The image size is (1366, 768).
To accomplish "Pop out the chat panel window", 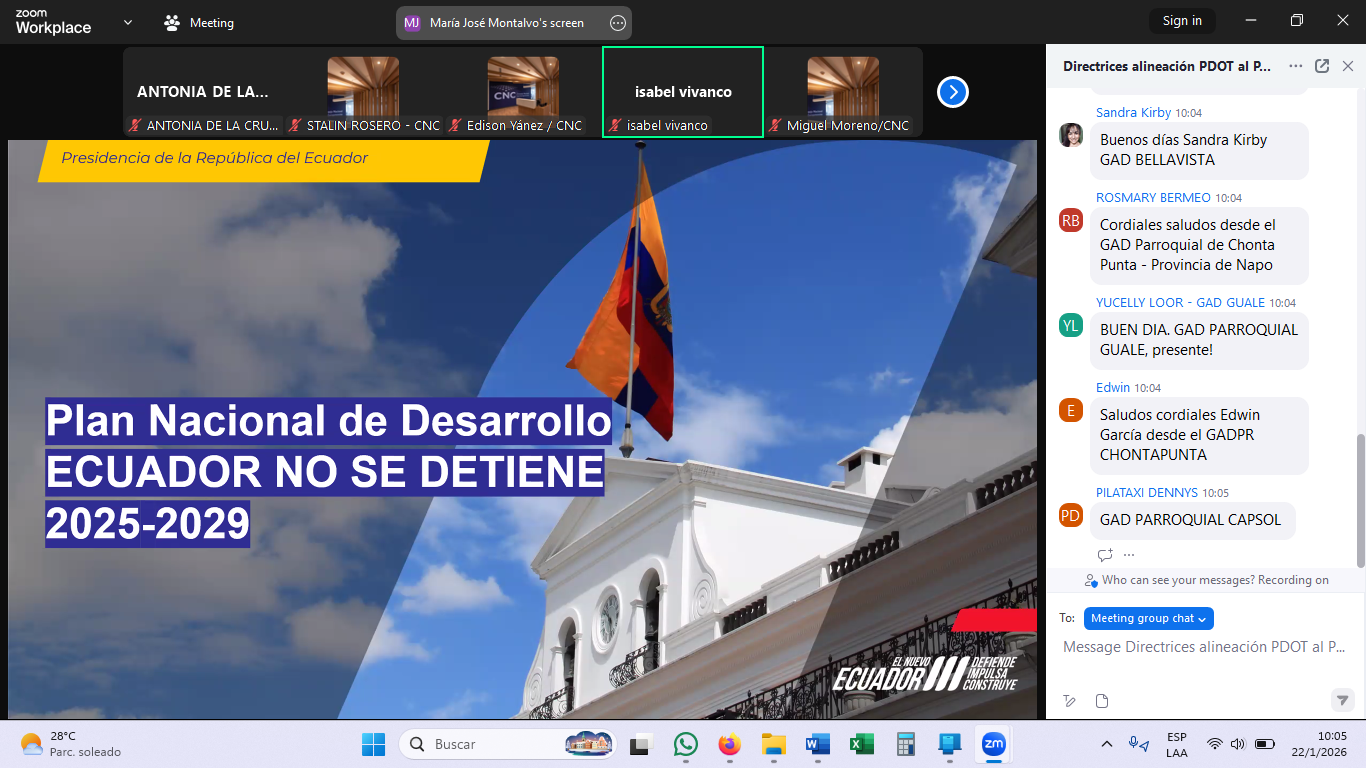I will tap(1322, 66).
